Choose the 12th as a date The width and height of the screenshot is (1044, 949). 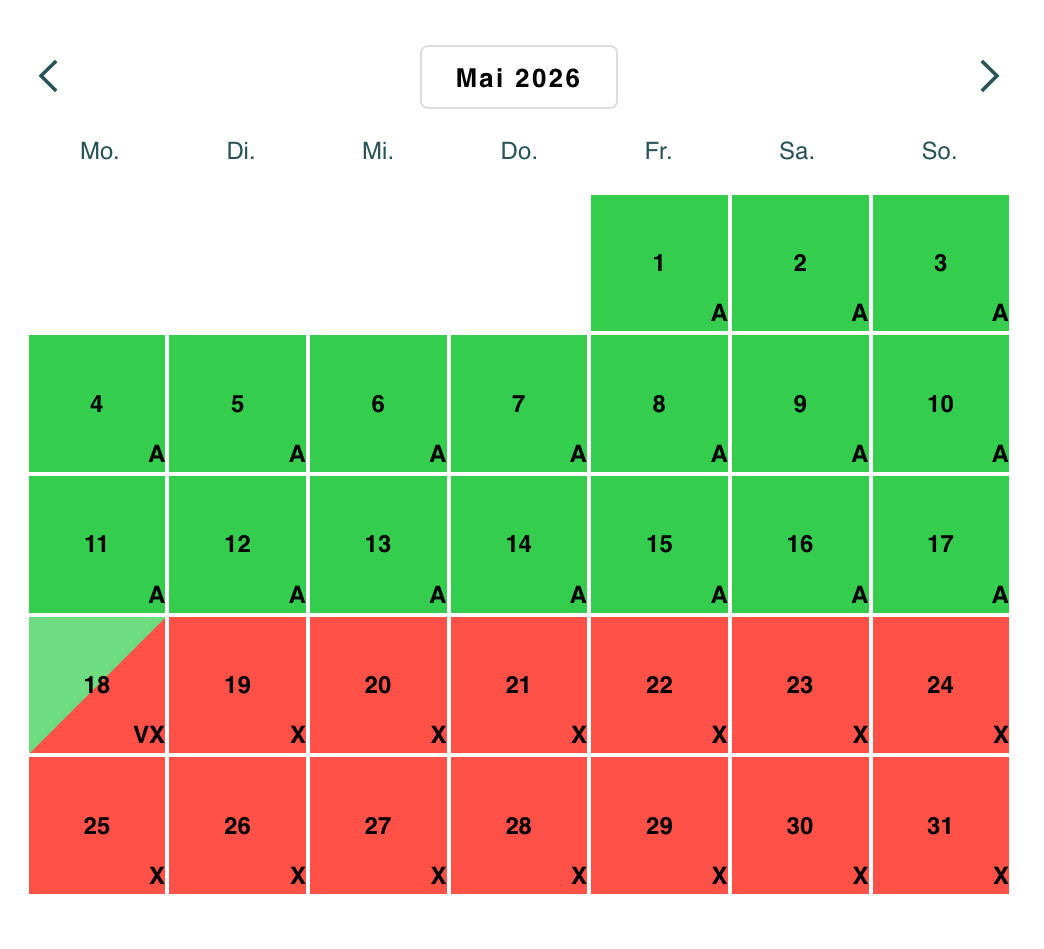click(238, 544)
